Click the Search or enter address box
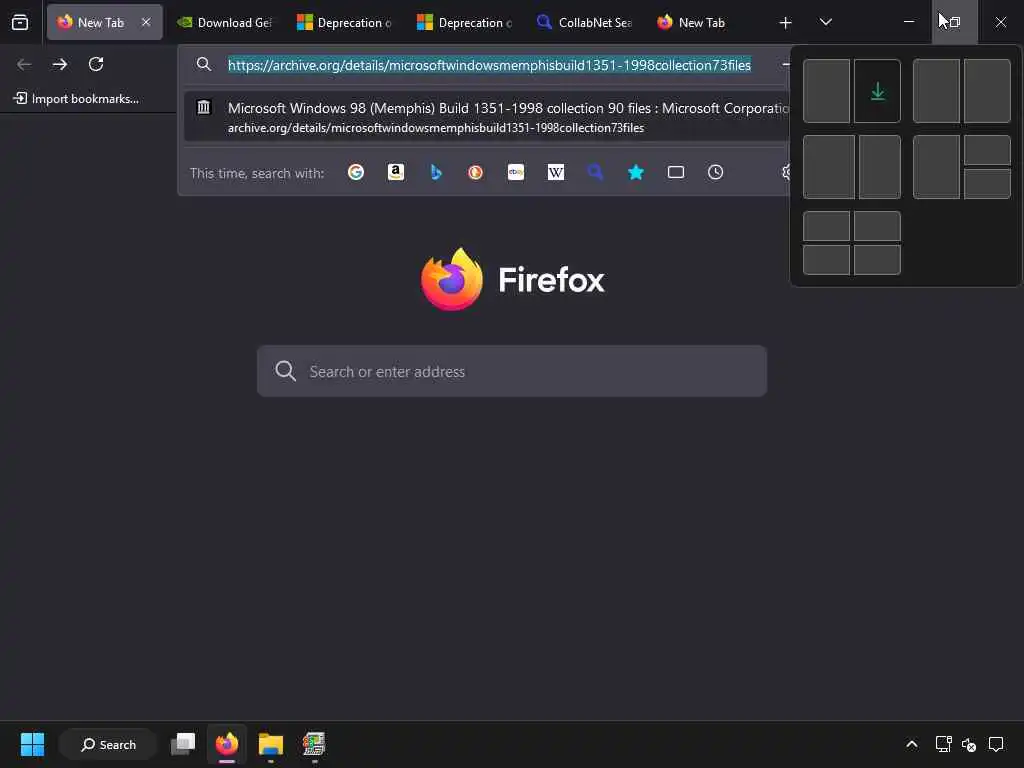 [511, 371]
